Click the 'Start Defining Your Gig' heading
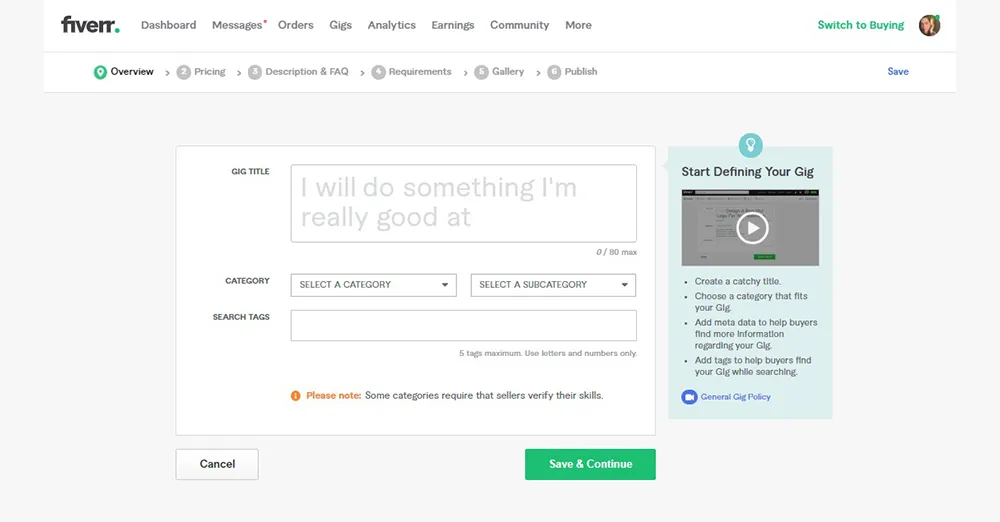1000x522 pixels. 747,172
